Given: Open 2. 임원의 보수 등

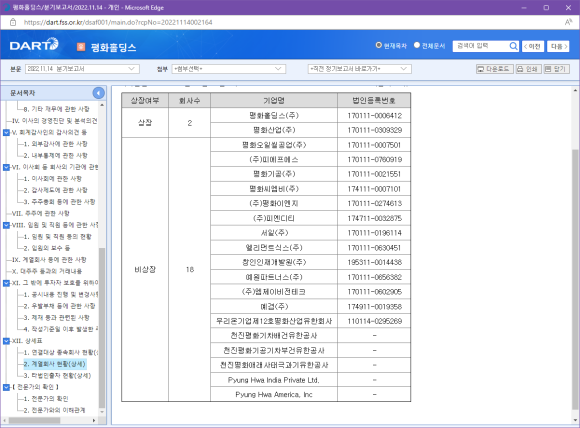Looking at the screenshot, I should point(47,248).
